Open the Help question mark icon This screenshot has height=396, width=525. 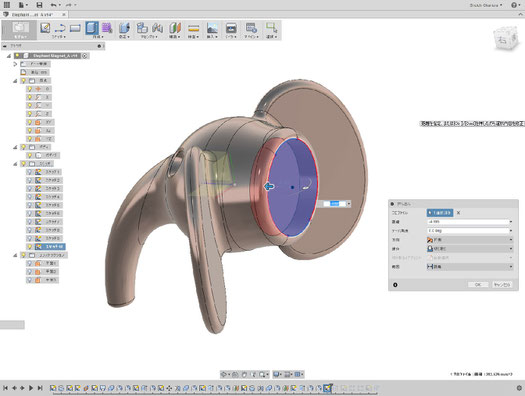coord(514,5)
